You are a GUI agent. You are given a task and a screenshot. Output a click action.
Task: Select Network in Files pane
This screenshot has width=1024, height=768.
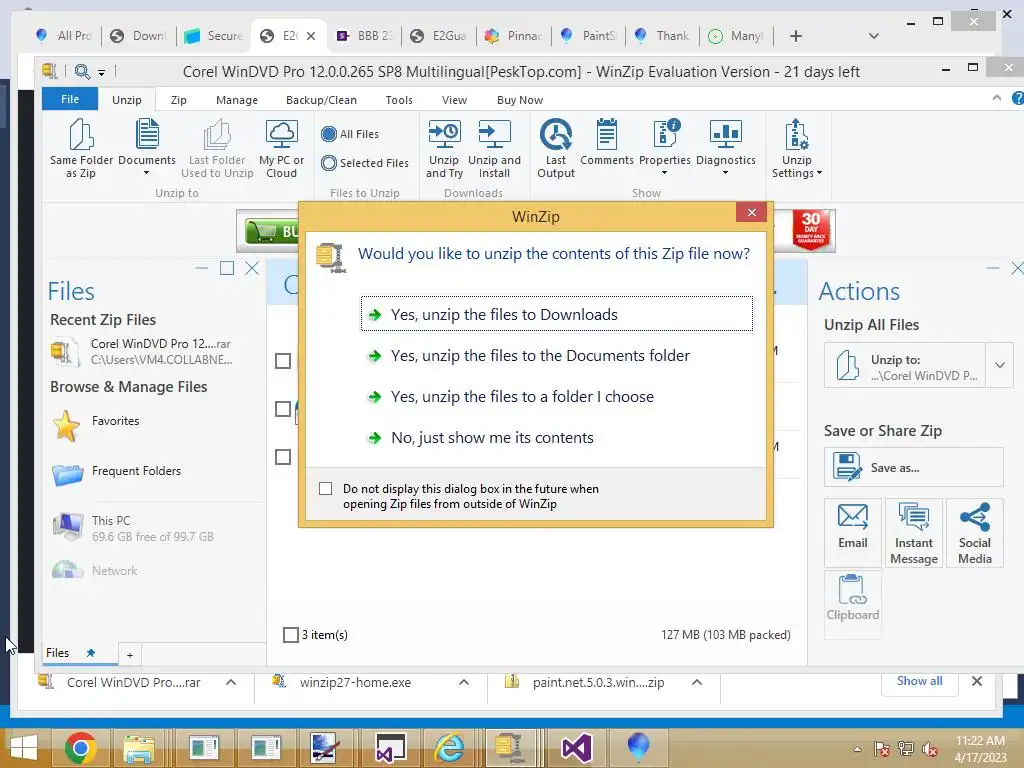point(68,569)
